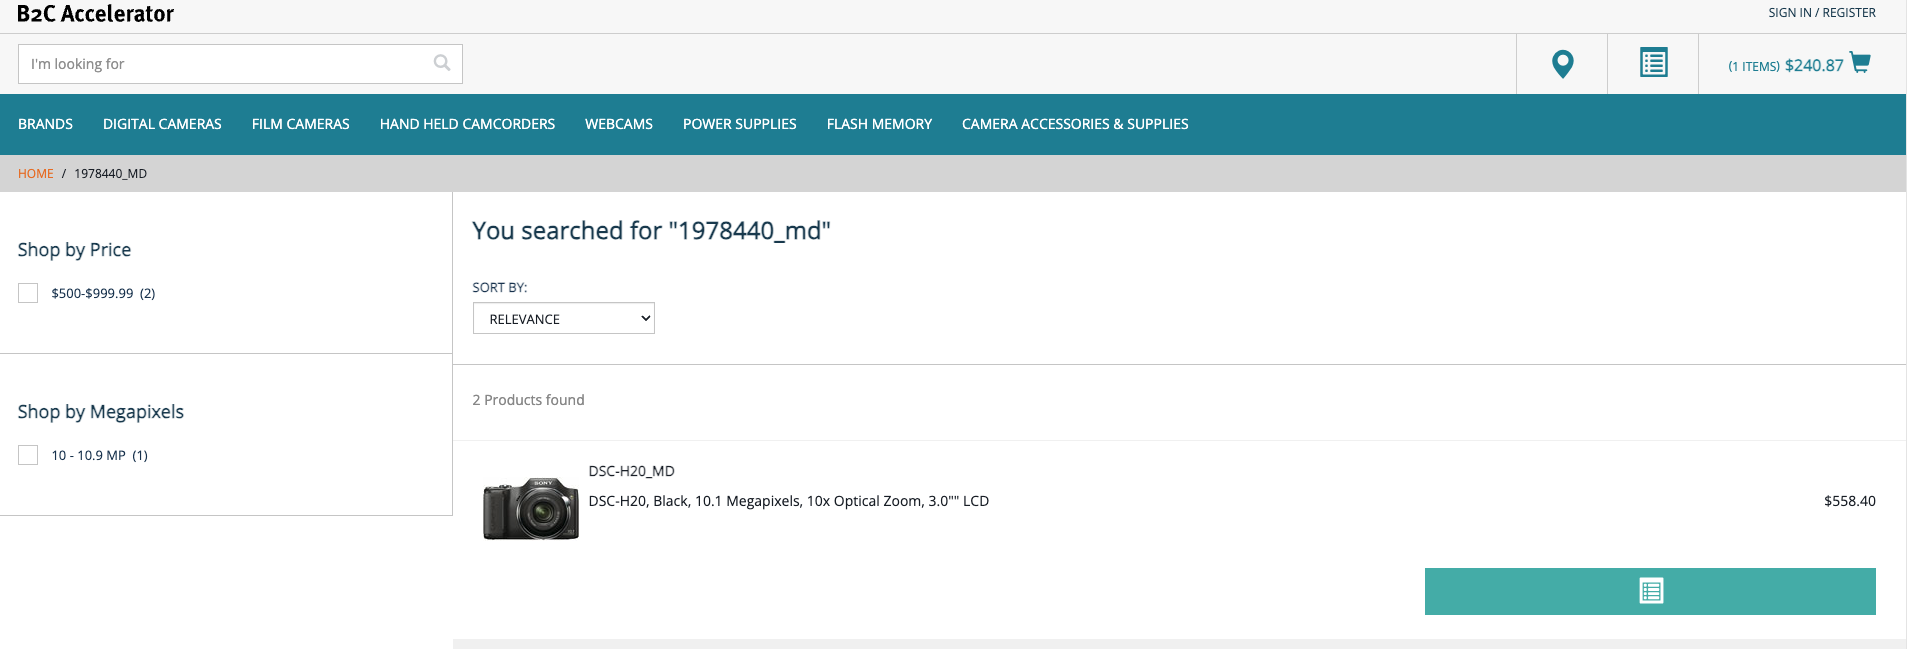Click the Home breadcrumb link
This screenshot has height=649, width=1907.
36,174
